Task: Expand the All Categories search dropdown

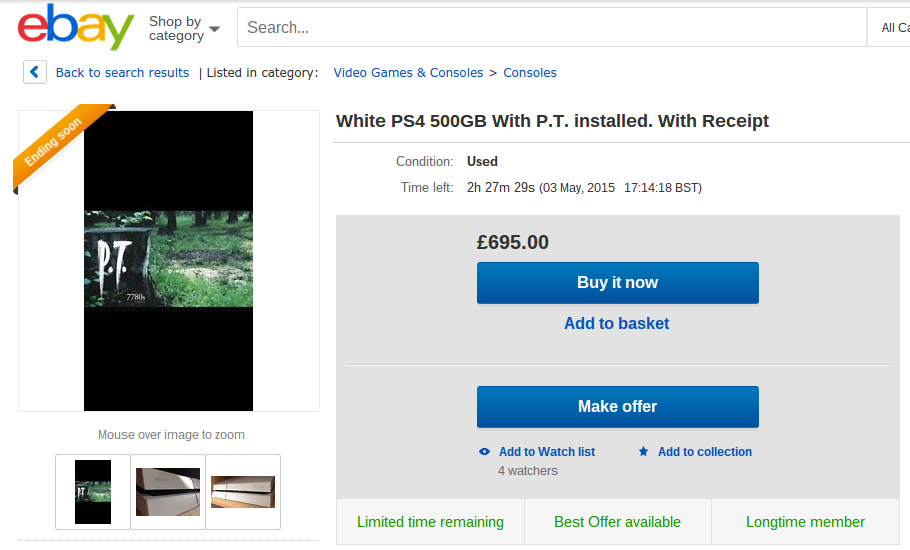Action: [892, 28]
